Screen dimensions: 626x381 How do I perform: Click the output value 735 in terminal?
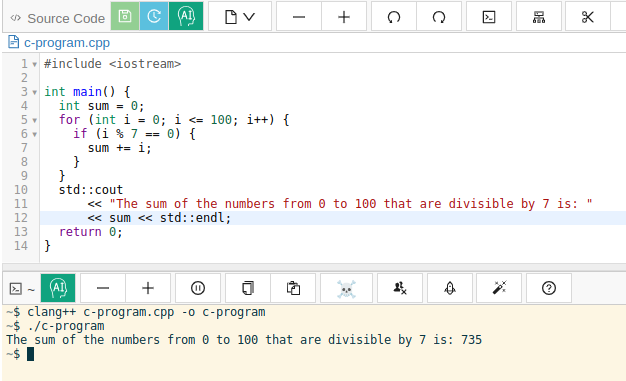click(x=471, y=340)
